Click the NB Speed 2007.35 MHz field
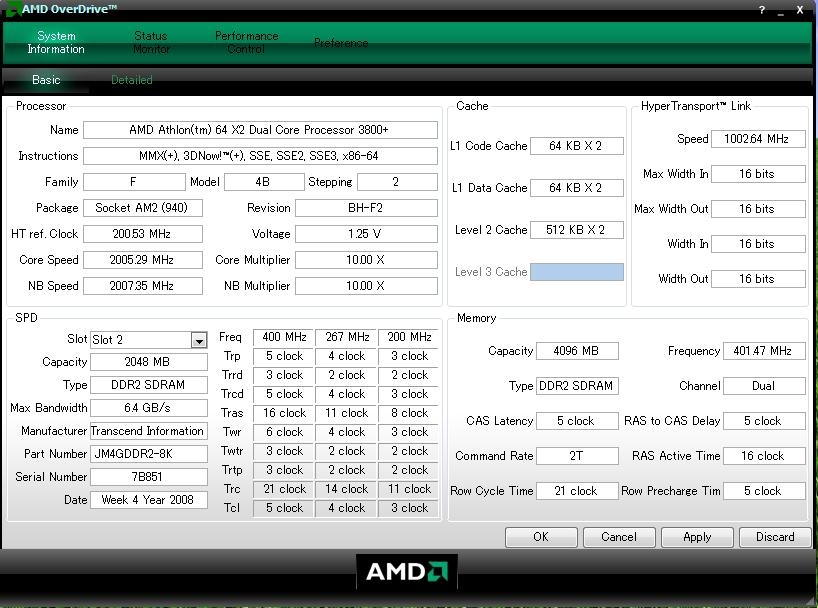This screenshot has width=818, height=608. coord(142,286)
